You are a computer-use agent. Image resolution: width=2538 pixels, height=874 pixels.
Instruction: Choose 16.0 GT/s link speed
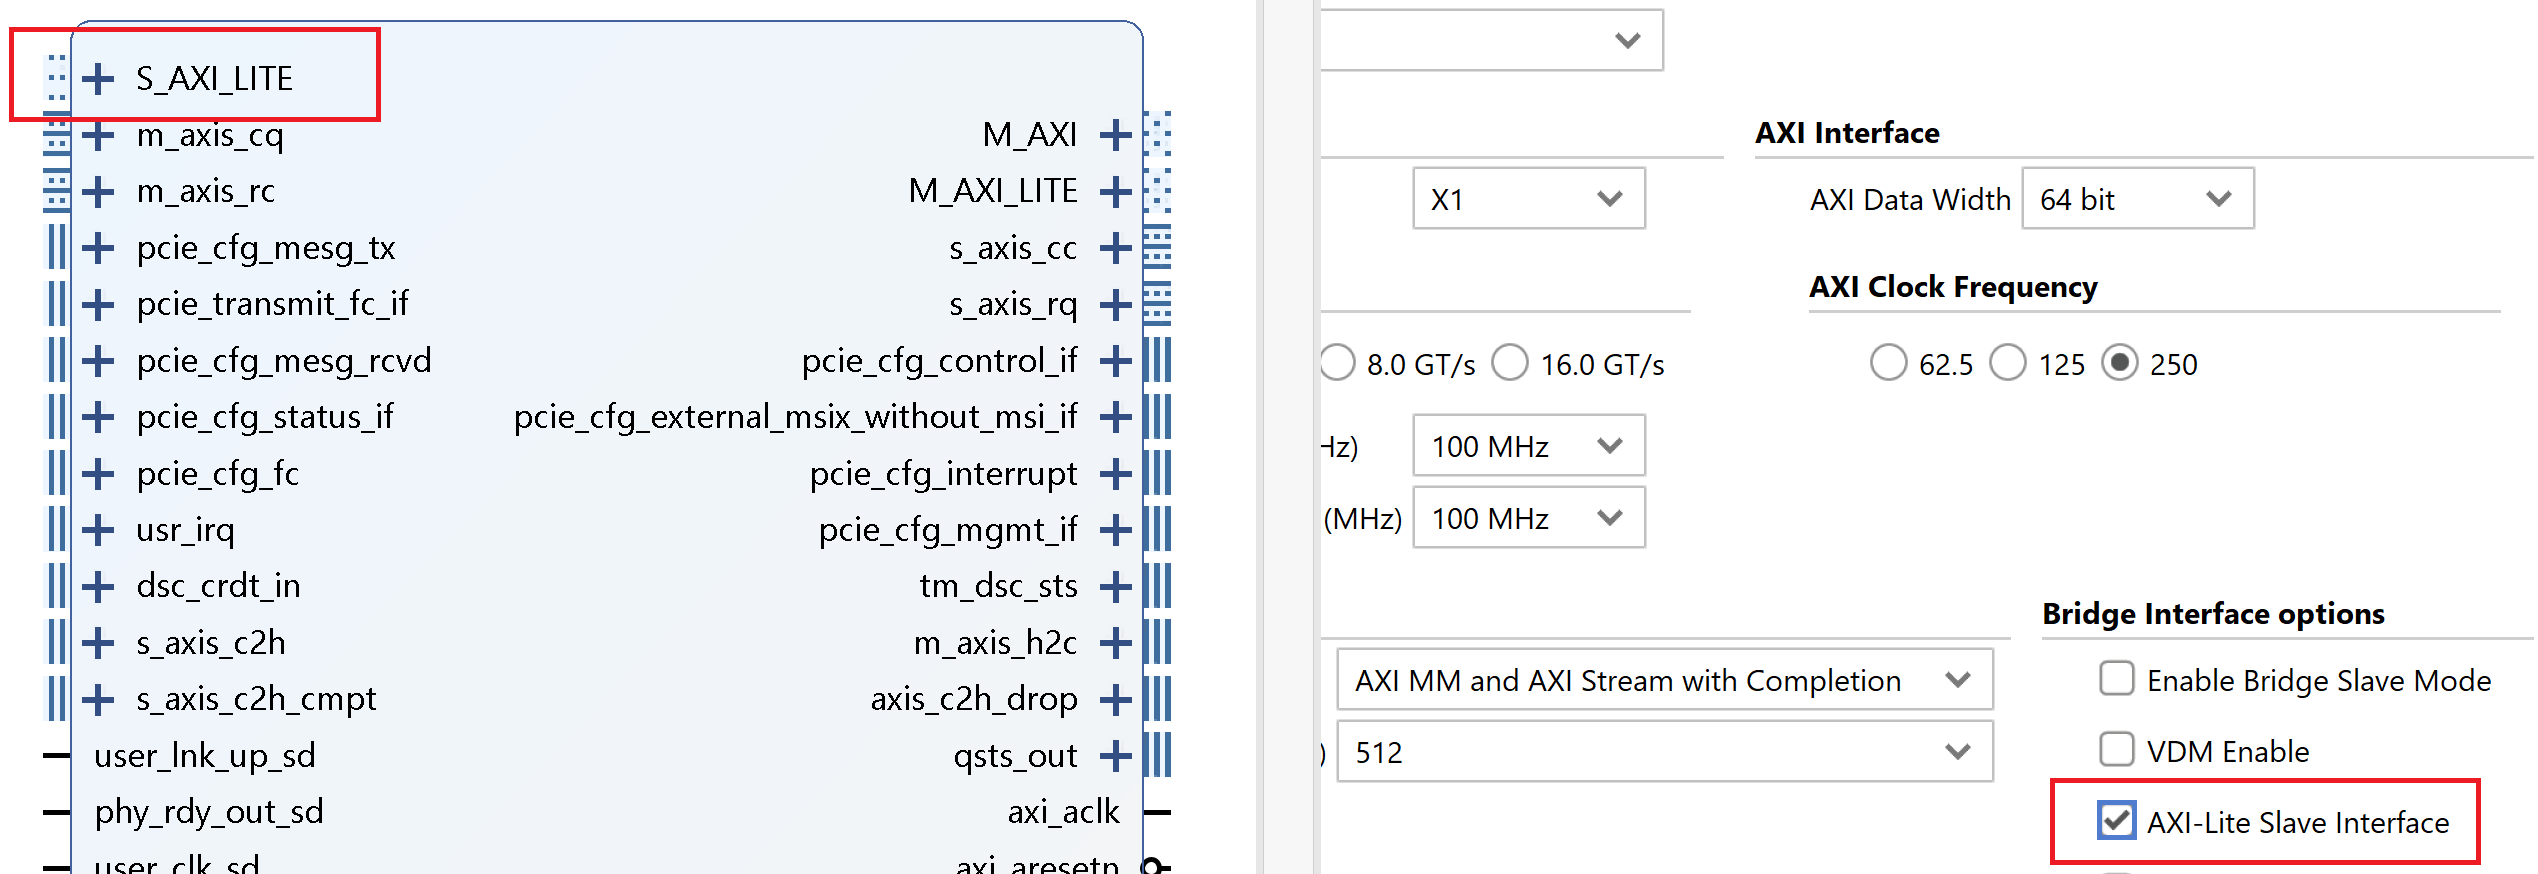[x=1510, y=363]
